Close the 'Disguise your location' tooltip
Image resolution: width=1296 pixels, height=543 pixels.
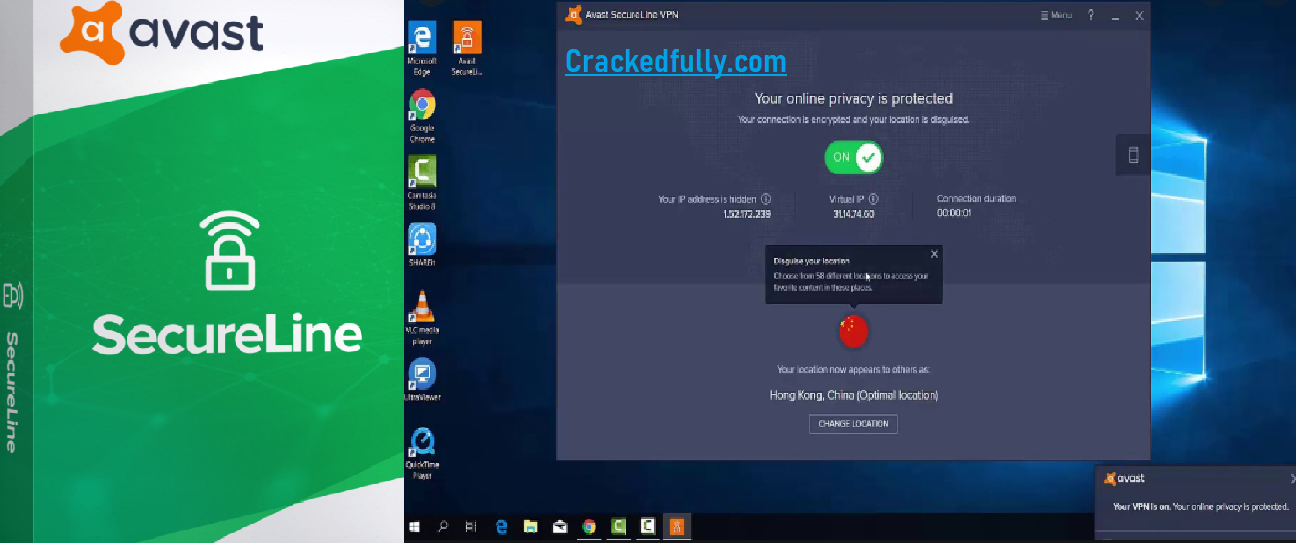point(934,254)
